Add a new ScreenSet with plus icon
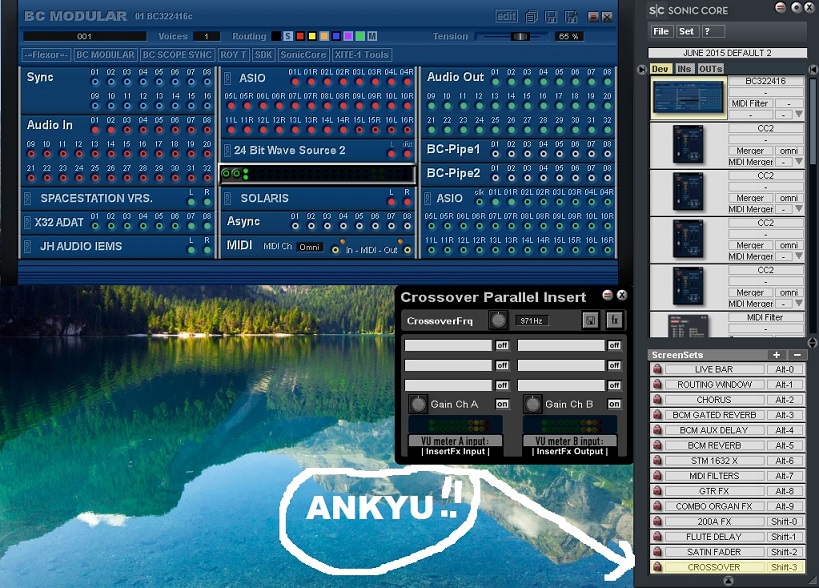 click(776, 355)
